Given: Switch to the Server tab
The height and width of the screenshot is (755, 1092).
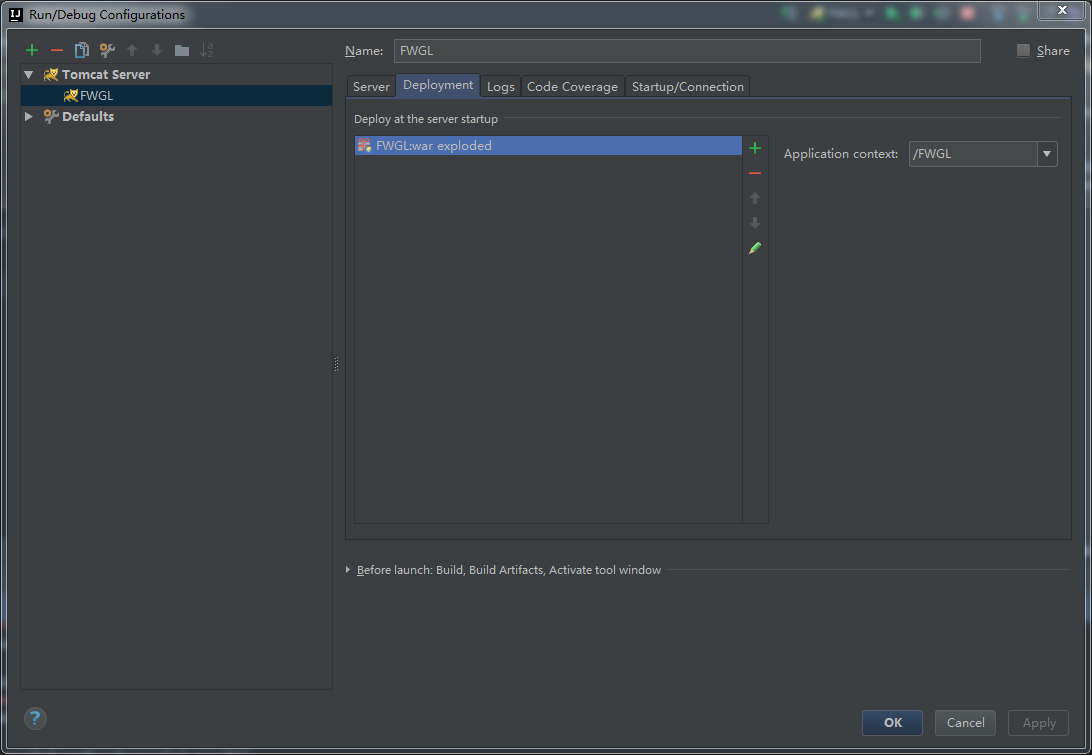Looking at the screenshot, I should point(371,86).
